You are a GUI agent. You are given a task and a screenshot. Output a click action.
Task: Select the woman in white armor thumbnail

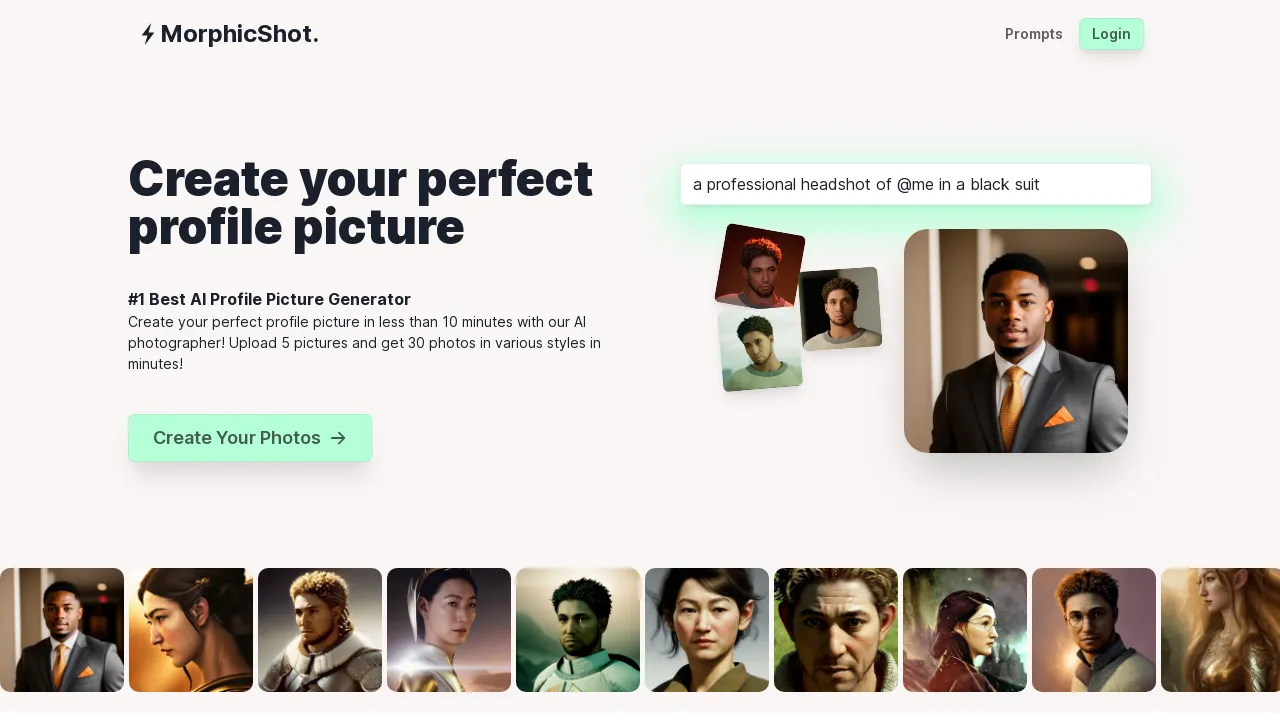click(x=448, y=629)
